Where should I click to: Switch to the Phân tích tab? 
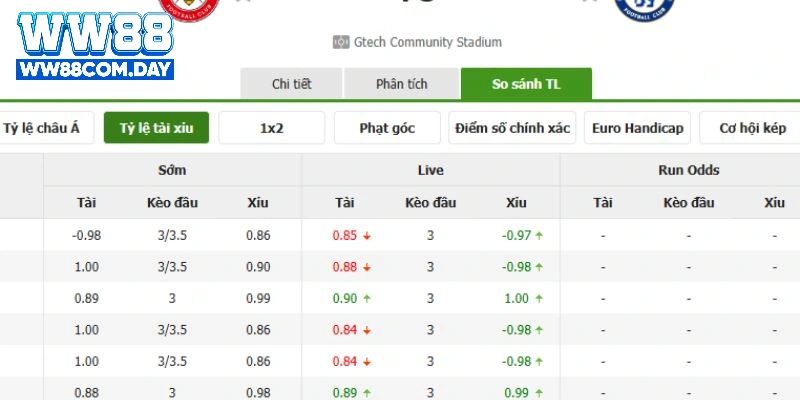(401, 84)
